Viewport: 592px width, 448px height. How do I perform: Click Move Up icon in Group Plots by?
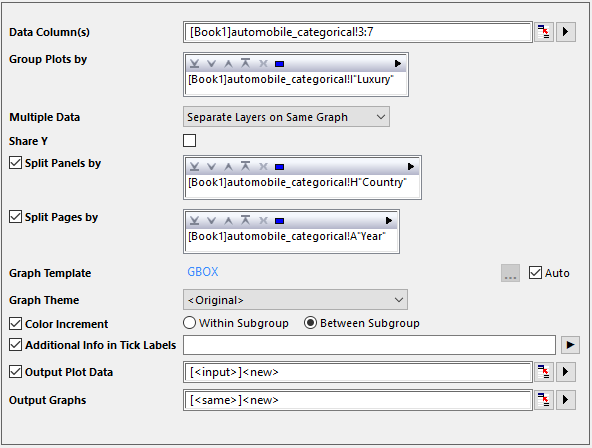point(228,63)
